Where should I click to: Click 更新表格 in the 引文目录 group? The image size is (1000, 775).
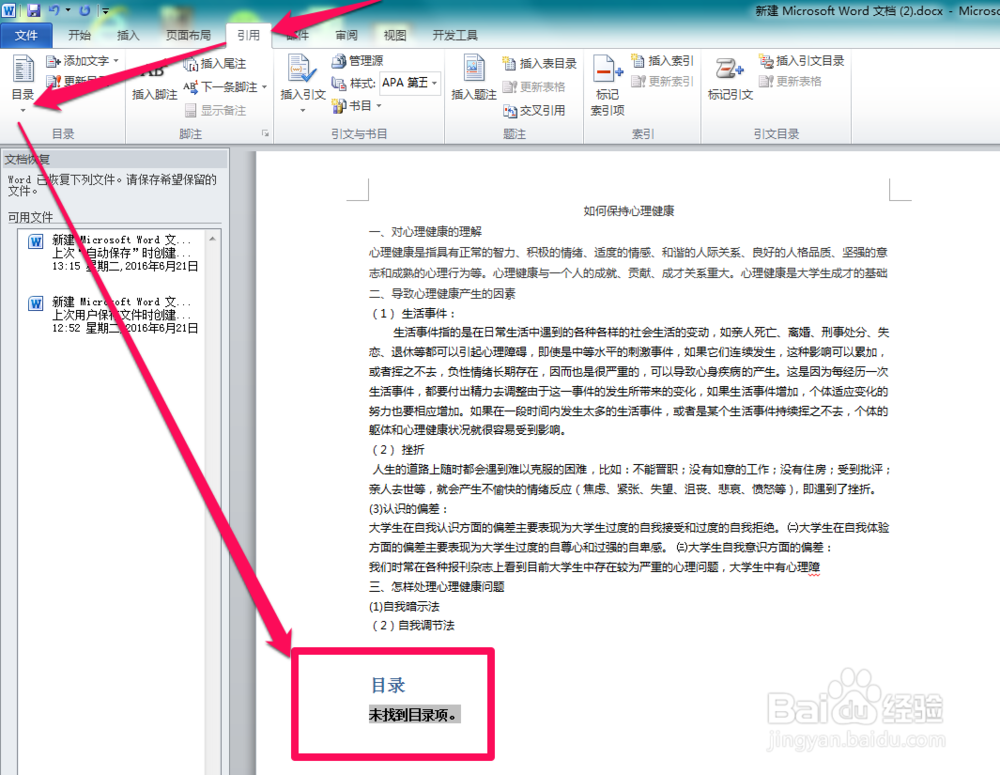click(791, 82)
